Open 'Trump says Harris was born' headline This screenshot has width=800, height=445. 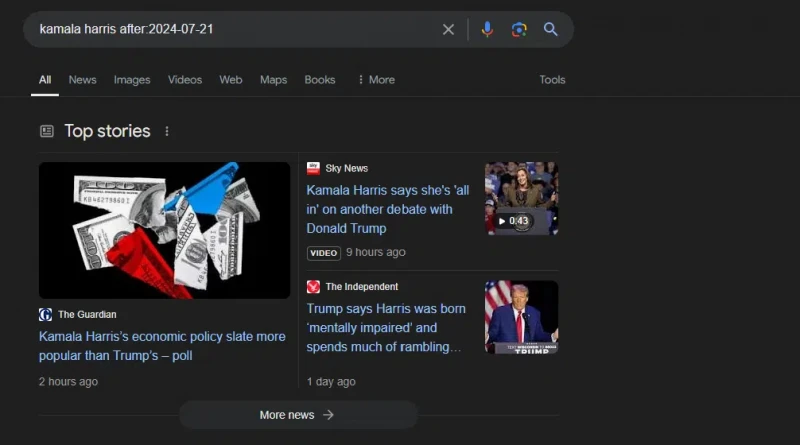coord(386,328)
